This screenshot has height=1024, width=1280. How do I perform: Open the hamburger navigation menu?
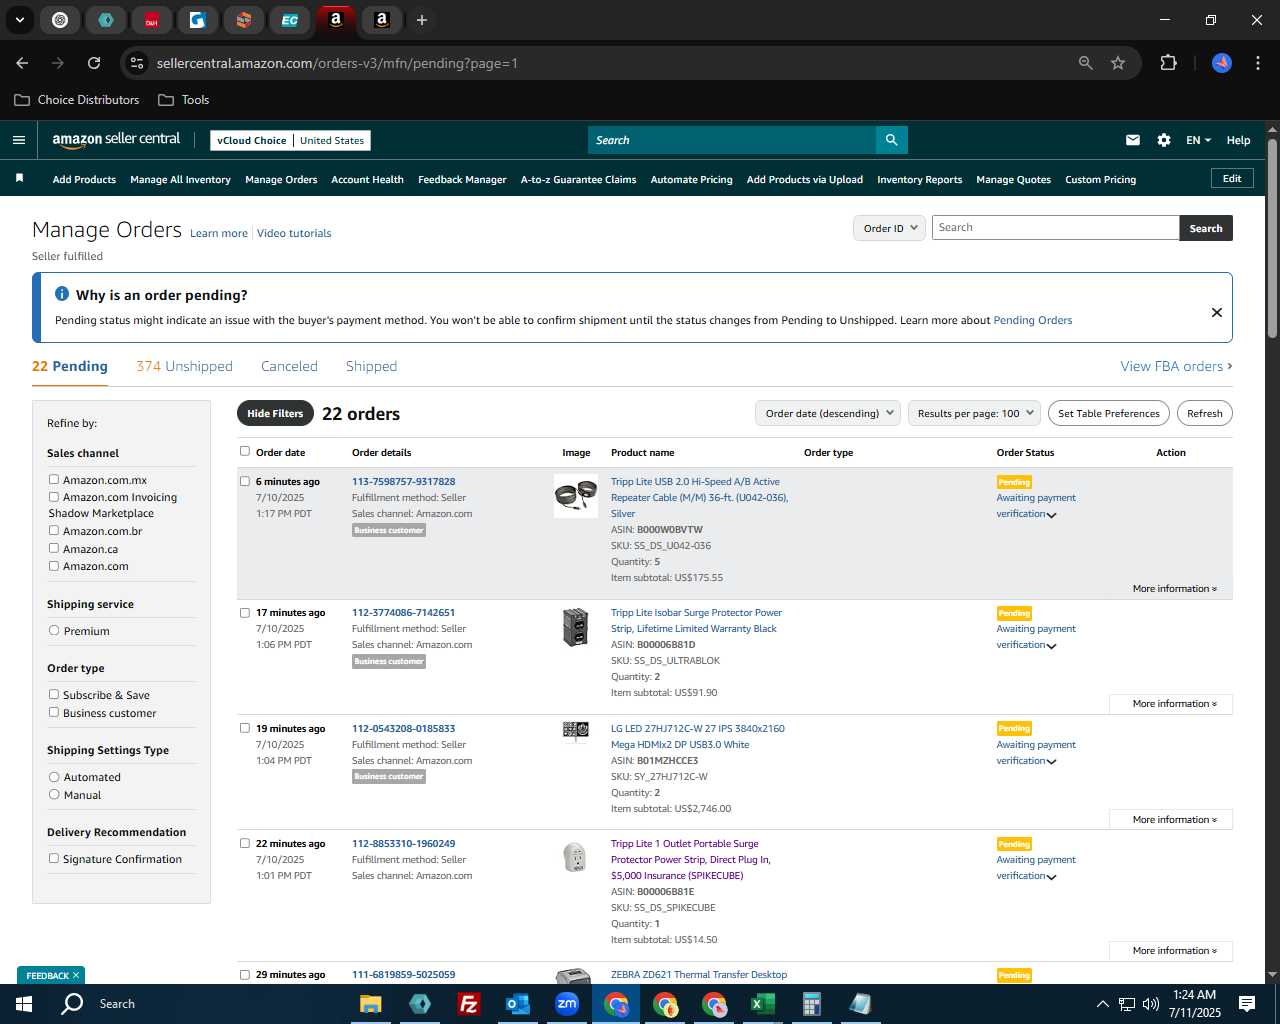tap(19, 140)
